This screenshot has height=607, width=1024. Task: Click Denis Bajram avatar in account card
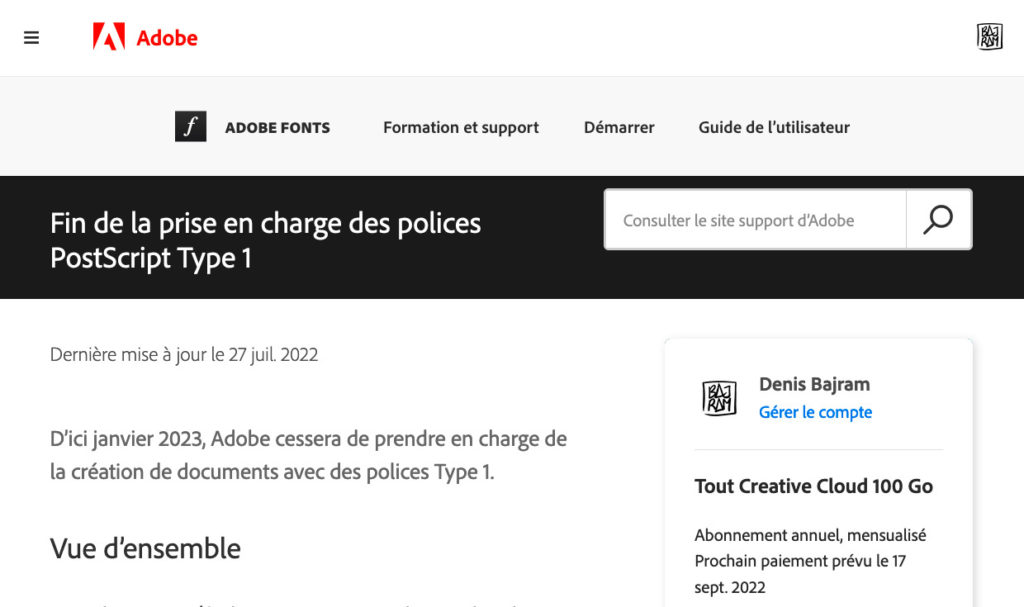(719, 398)
